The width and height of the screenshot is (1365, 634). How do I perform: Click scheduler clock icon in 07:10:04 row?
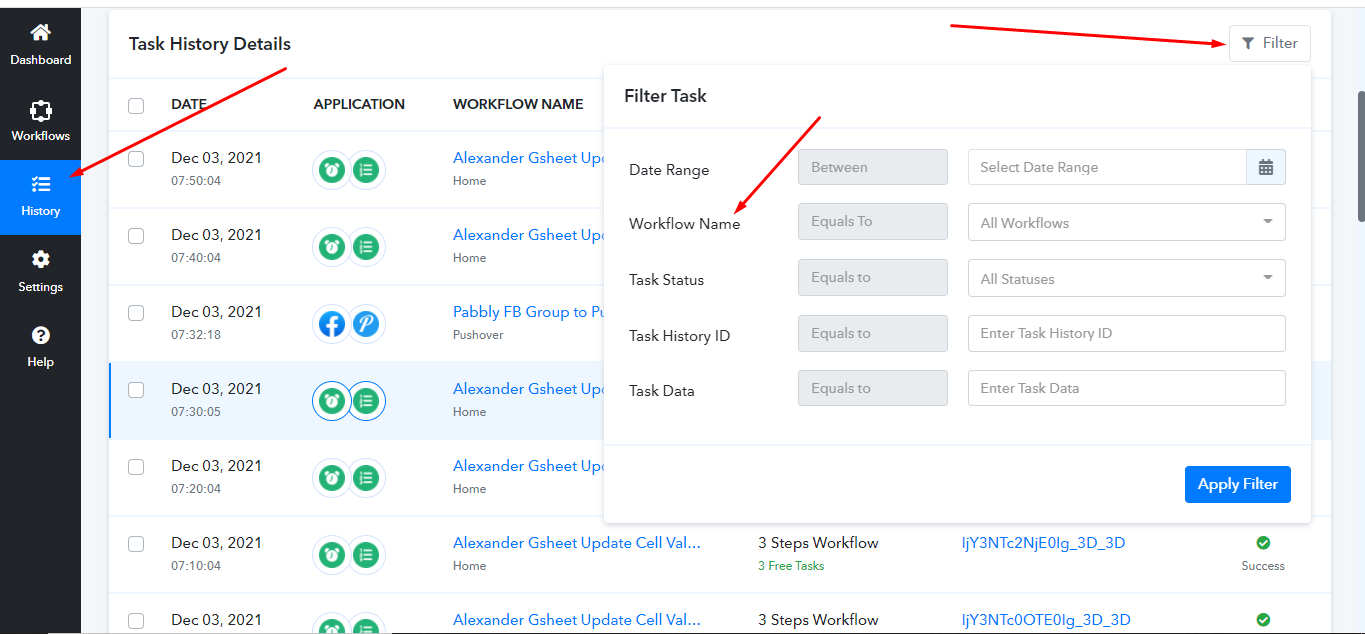pyautogui.click(x=332, y=555)
